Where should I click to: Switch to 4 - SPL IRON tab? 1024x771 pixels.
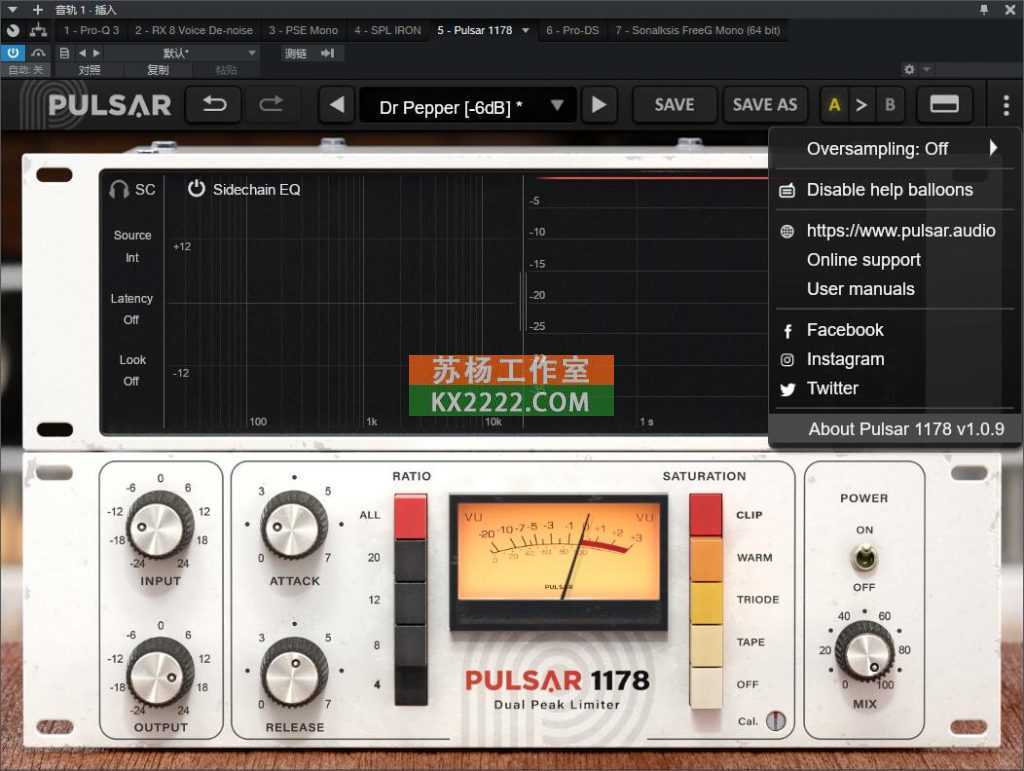pyautogui.click(x=387, y=30)
